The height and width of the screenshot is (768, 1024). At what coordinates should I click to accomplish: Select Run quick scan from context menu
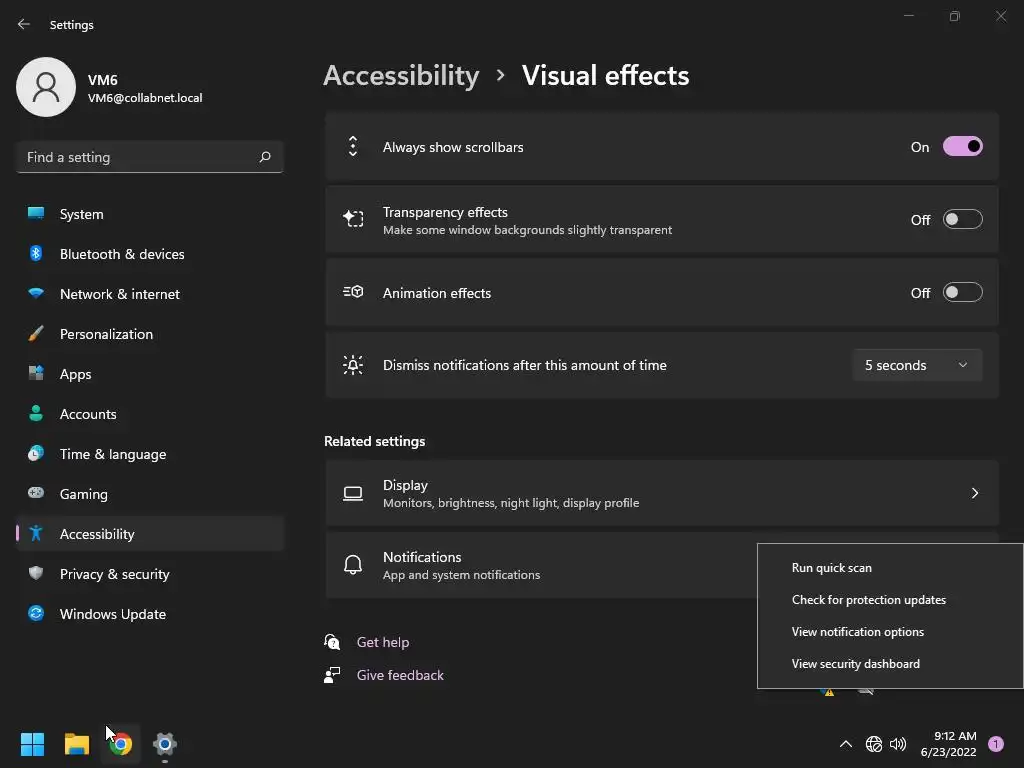point(831,568)
